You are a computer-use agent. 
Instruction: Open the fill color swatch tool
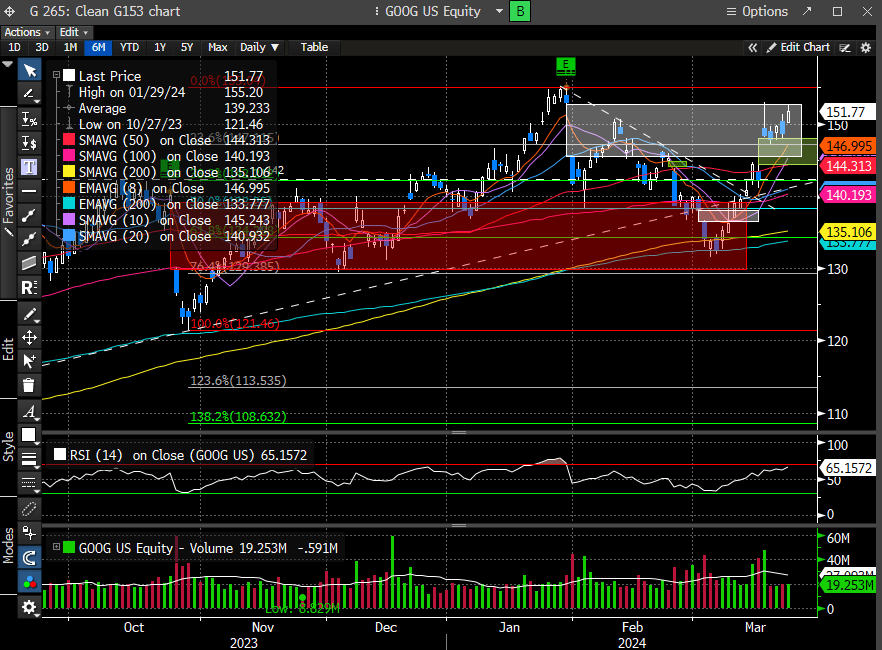29,435
